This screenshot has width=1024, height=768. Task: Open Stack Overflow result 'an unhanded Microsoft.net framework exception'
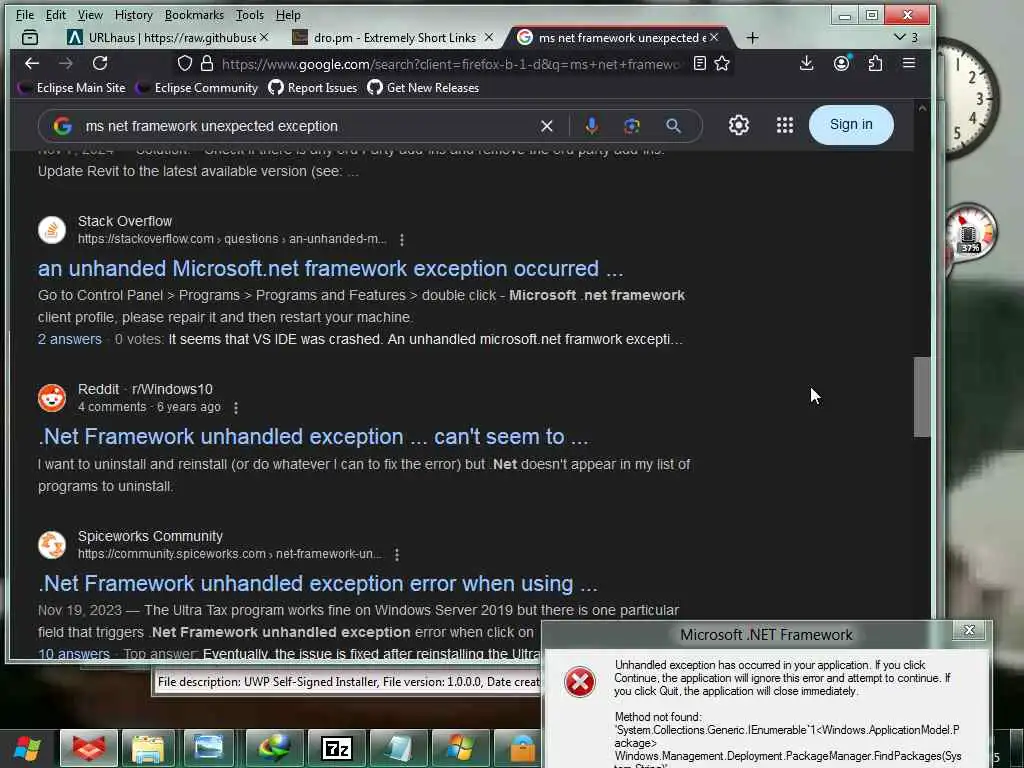(x=330, y=268)
